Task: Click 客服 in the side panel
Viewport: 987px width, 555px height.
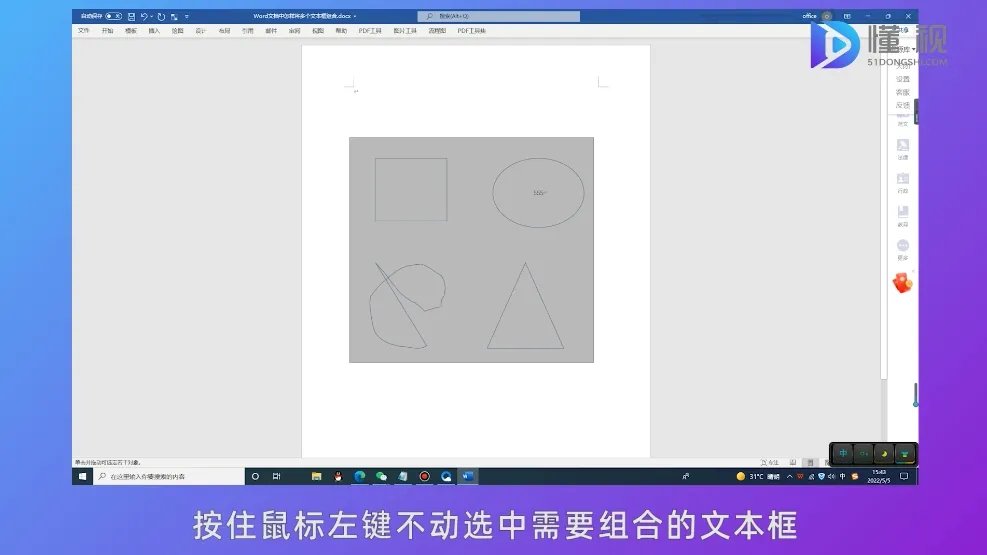Action: point(903,92)
